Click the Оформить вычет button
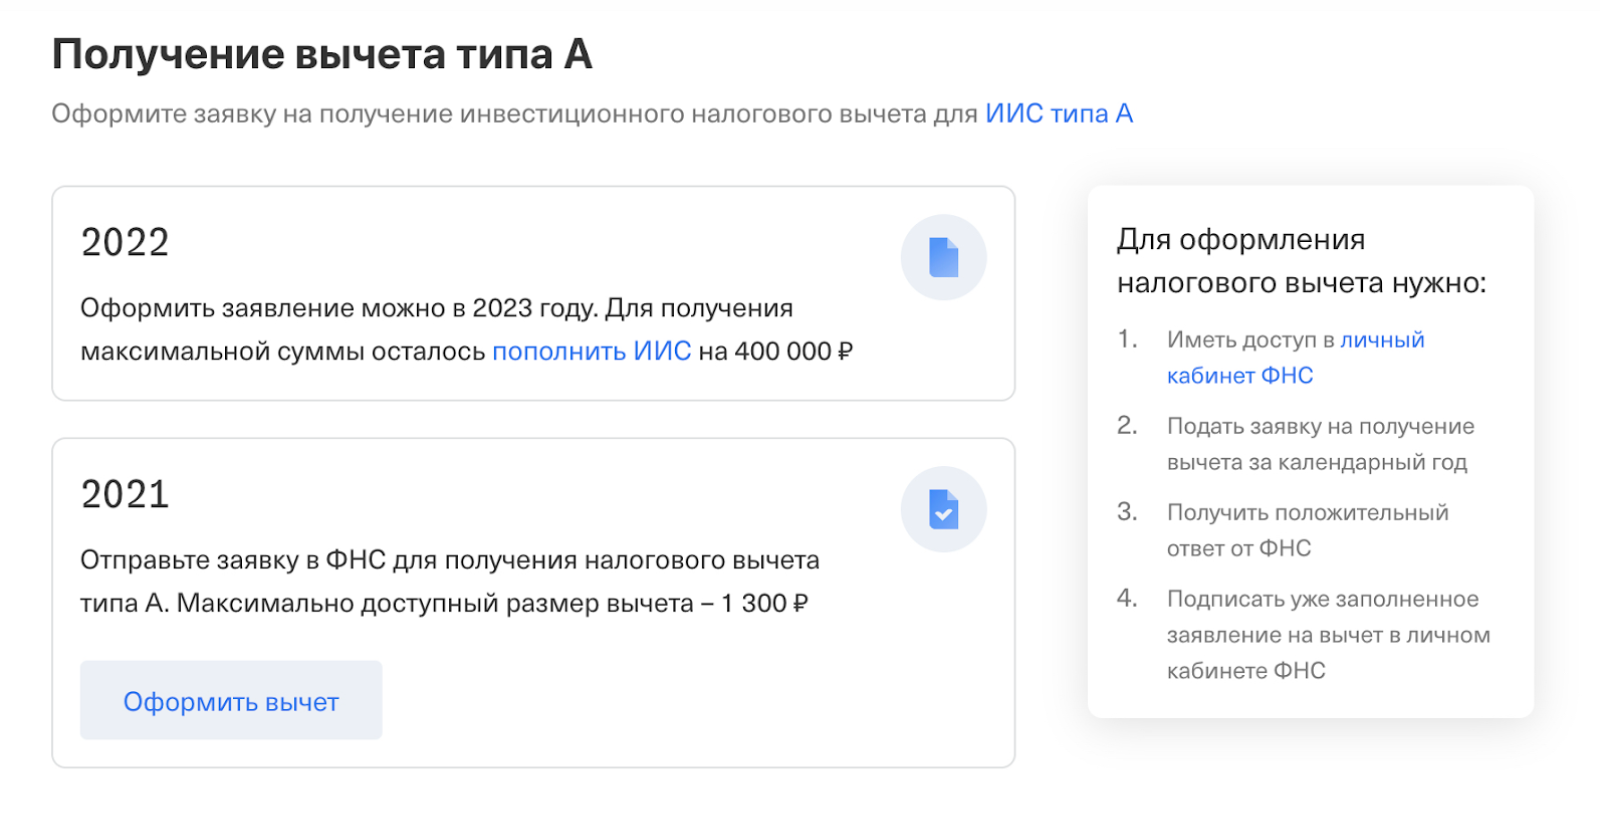Image resolution: width=1600 pixels, height=824 pixels. 231,700
